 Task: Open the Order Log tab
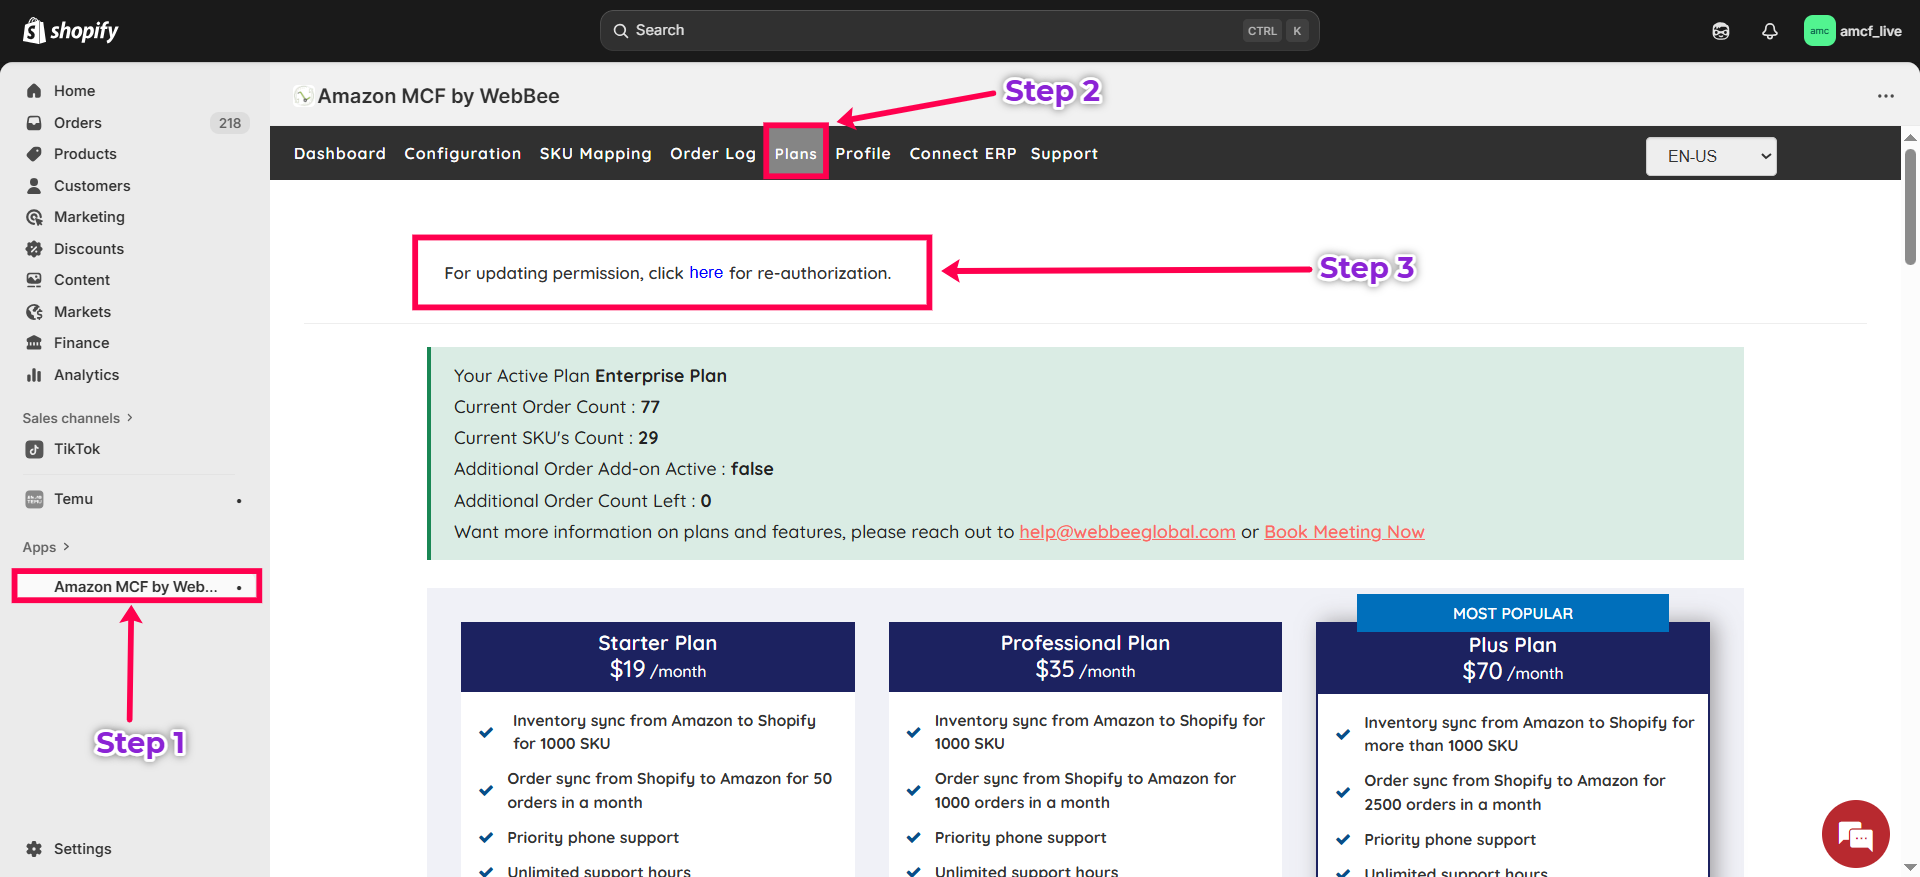coord(712,154)
